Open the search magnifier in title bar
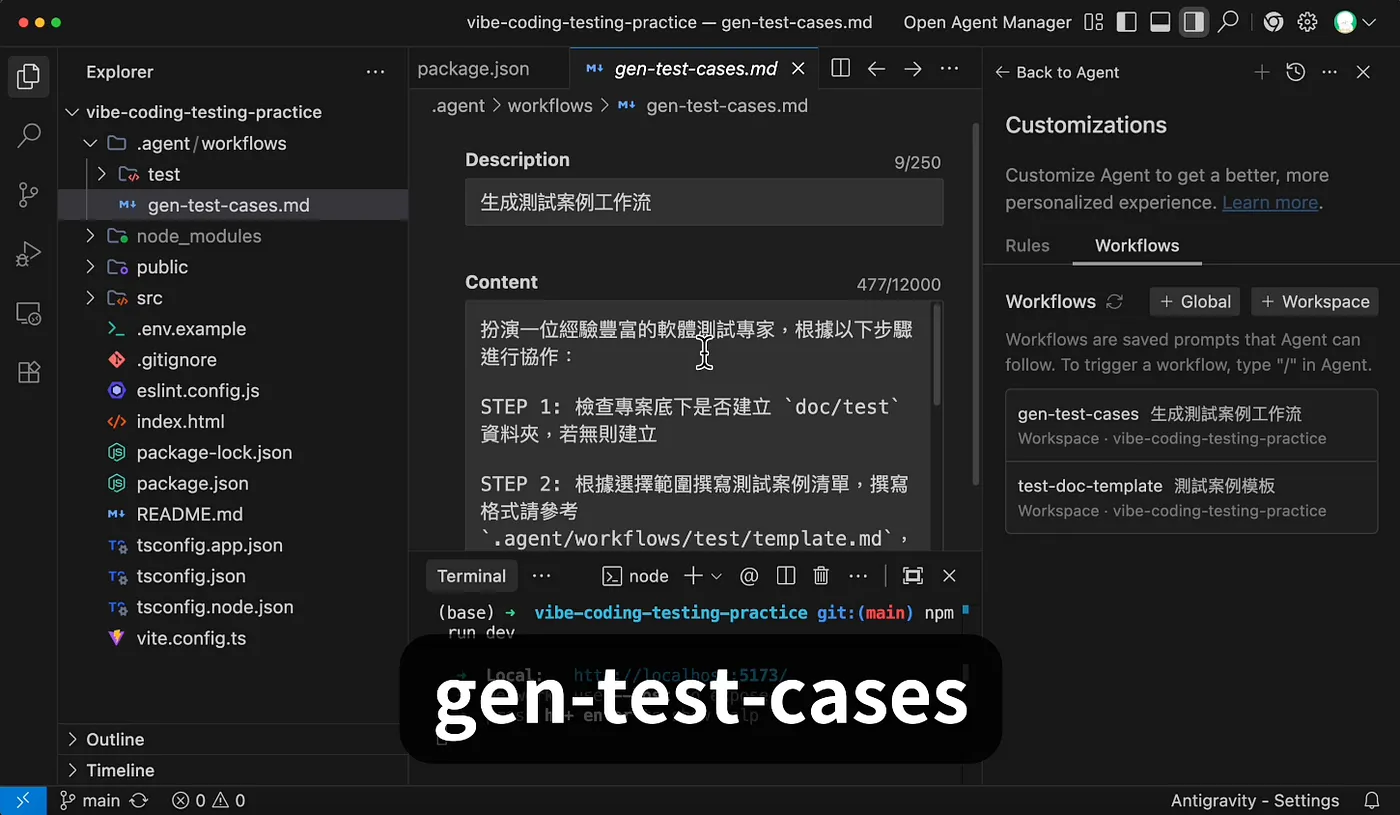 pos(1228,22)
